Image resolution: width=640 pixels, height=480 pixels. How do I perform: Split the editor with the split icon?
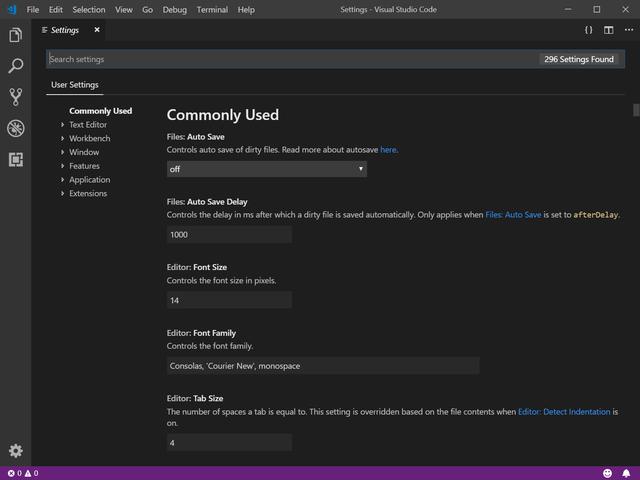608,30
